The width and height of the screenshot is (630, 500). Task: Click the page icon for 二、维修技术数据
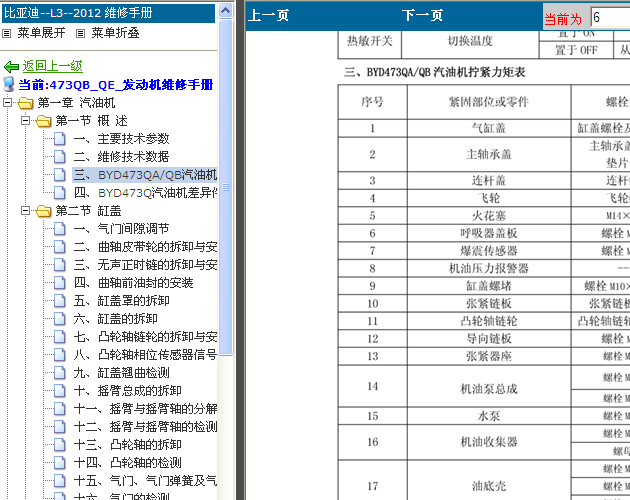coord(60,157)
